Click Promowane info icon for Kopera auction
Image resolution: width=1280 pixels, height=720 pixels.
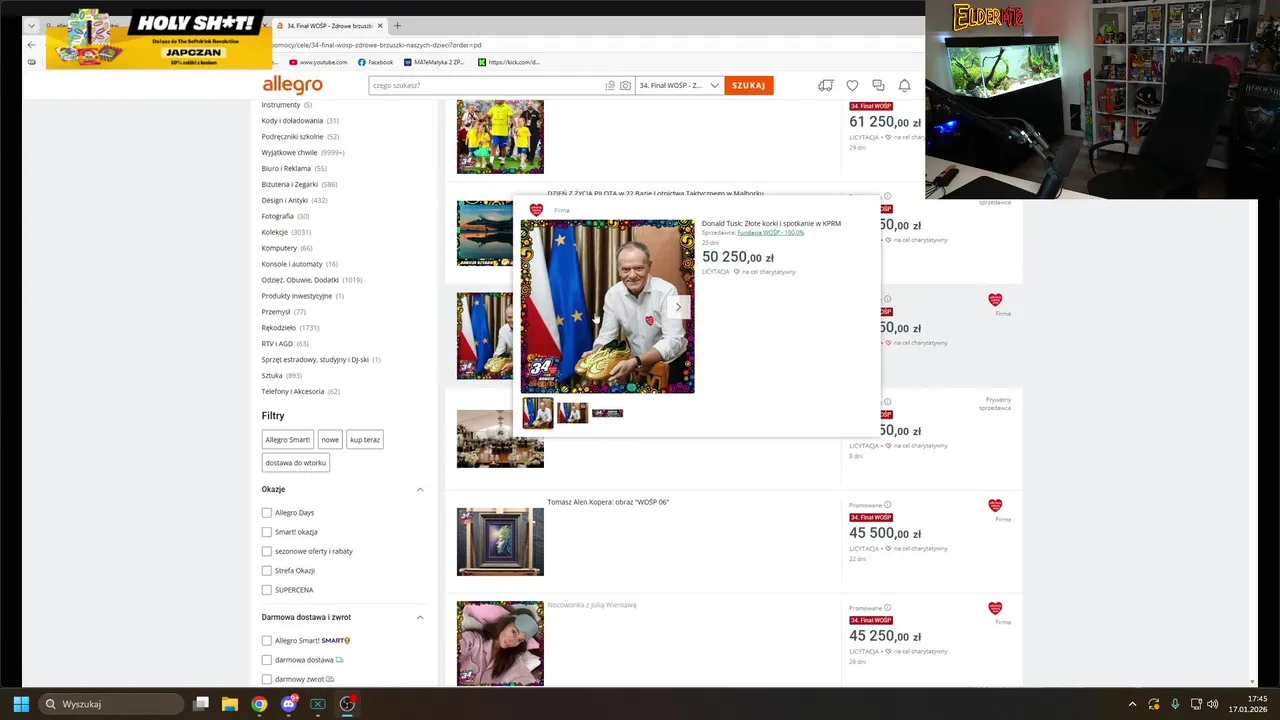point(887,505)
